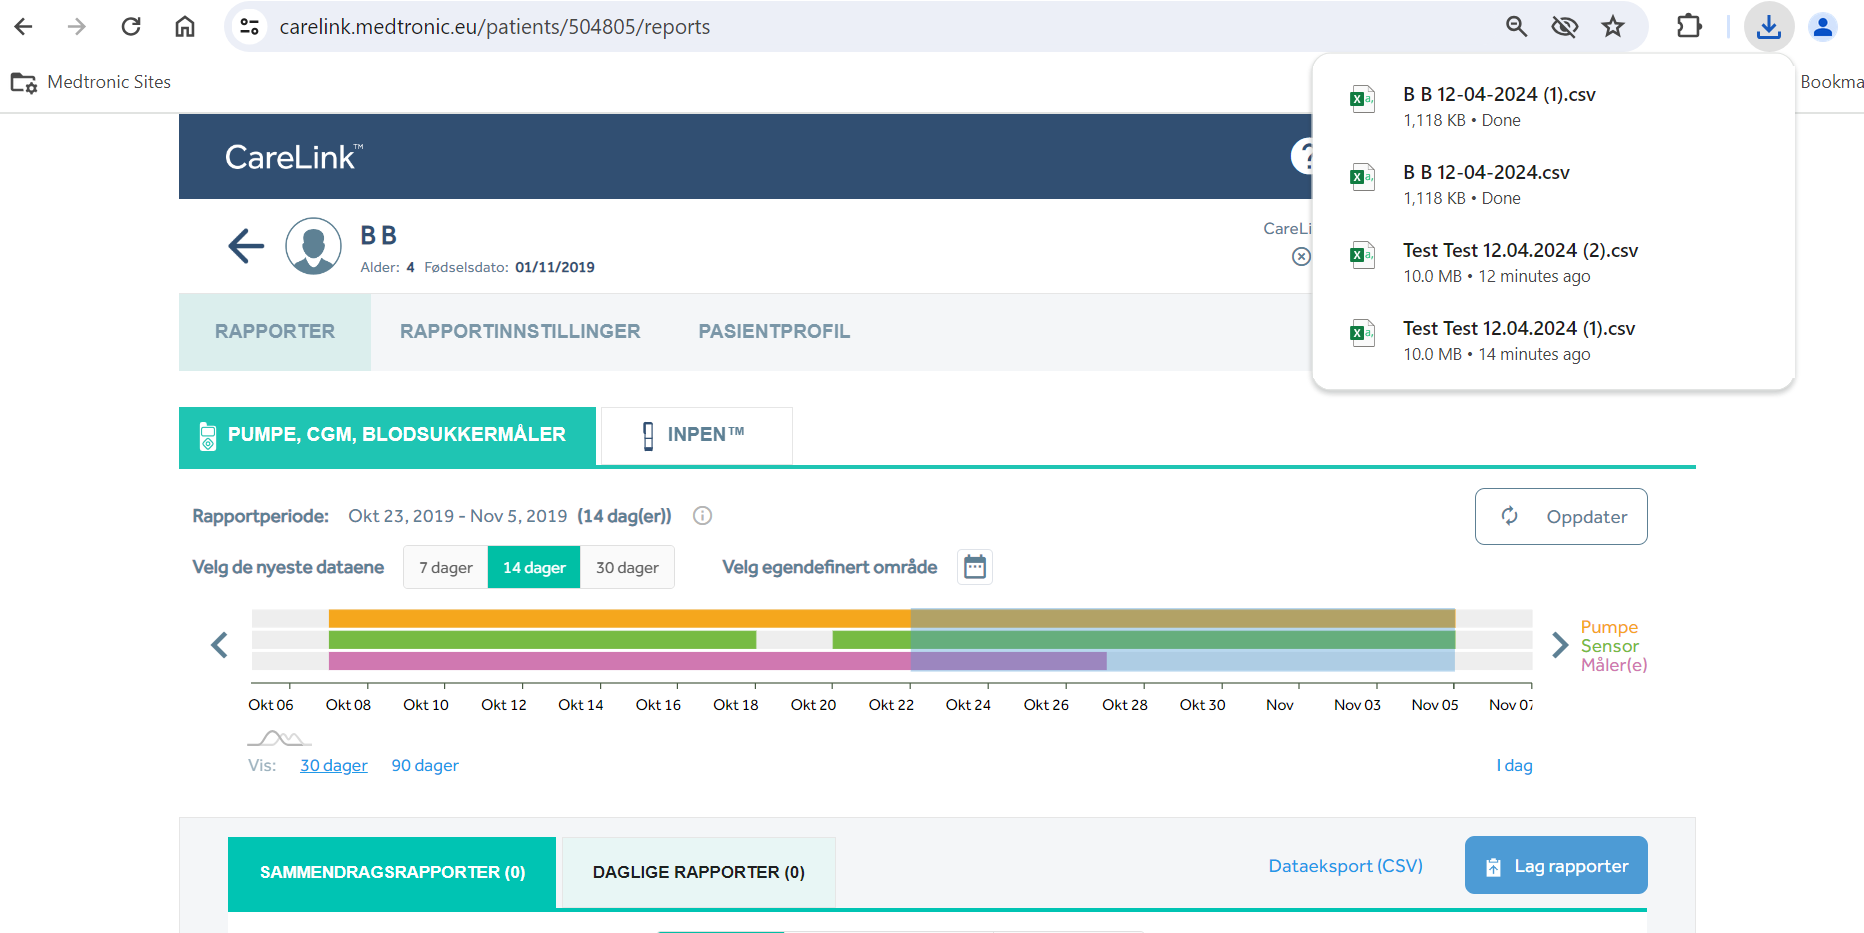View site information icon in address bar
This screenshot has height=933, width=1864.
click(250, 27)
